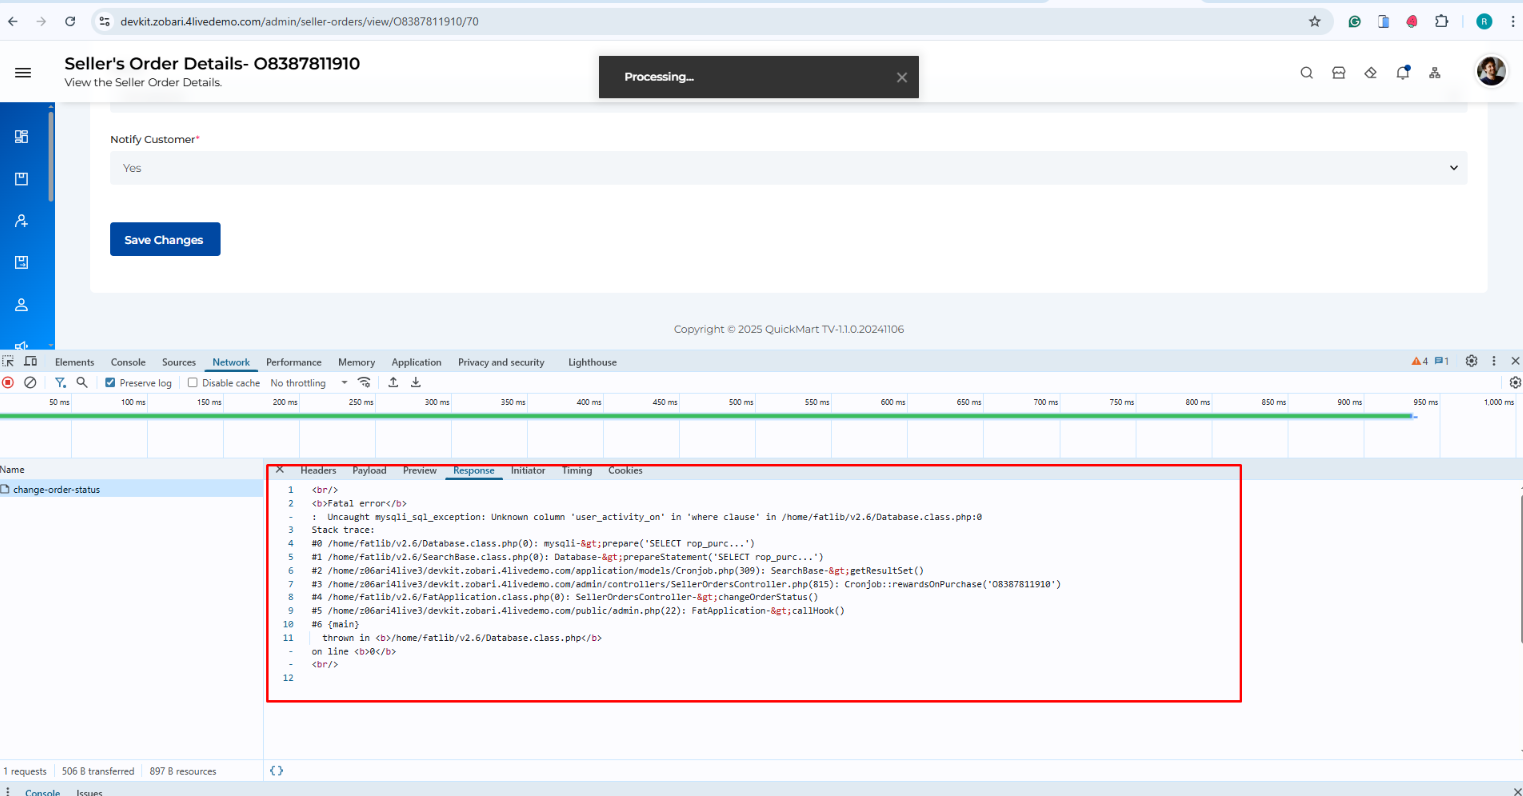Click the DevTools clear network log icon
The width and height of the screenshot is (1523, 796).
click(30, 383)
